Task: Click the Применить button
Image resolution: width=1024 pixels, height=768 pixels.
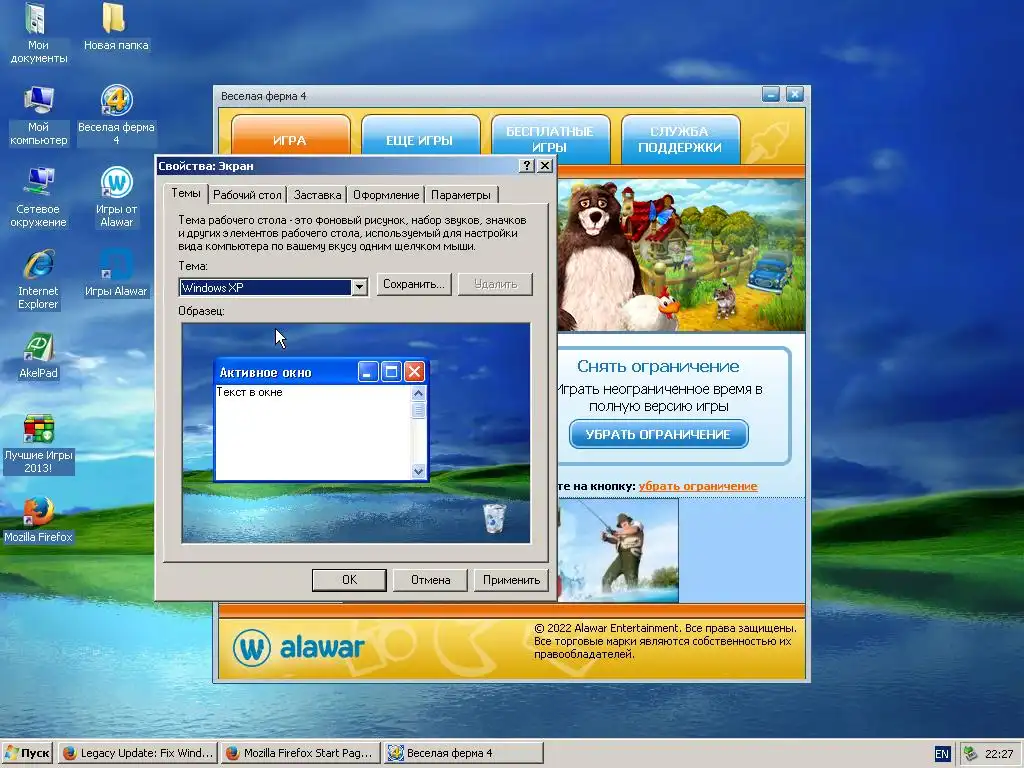Action: (511, 580)
